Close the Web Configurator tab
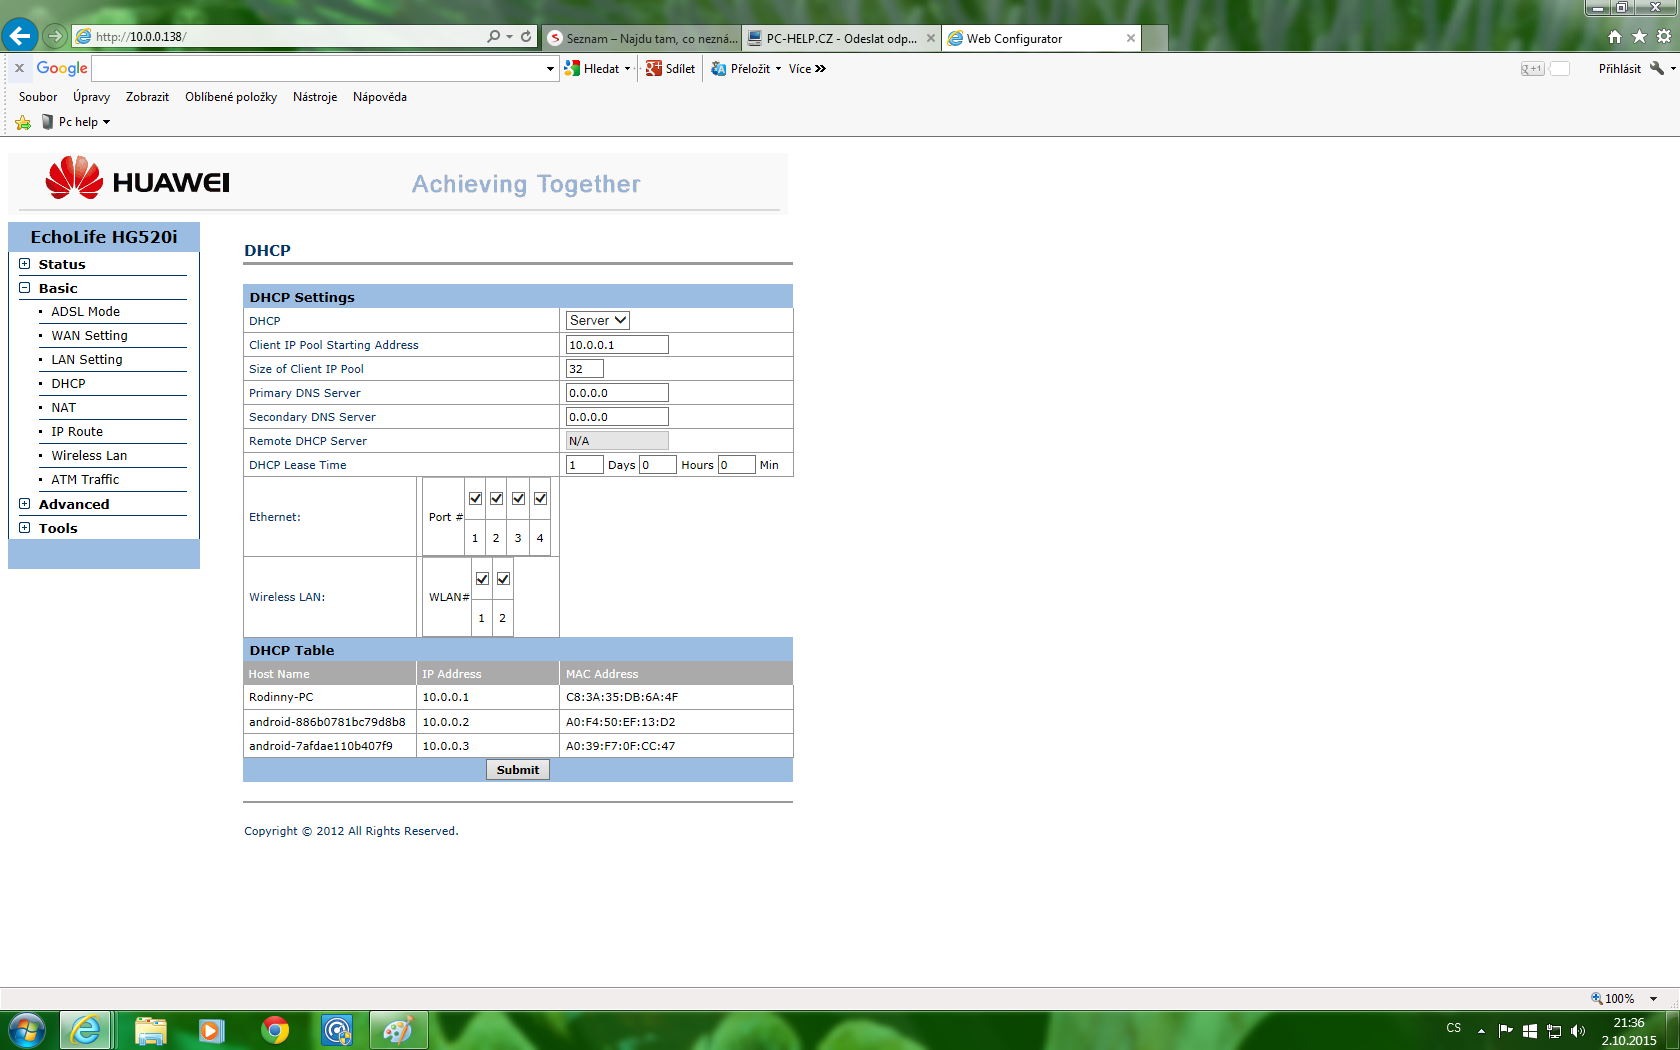1680x1050 pixels. pos(1131,38)
